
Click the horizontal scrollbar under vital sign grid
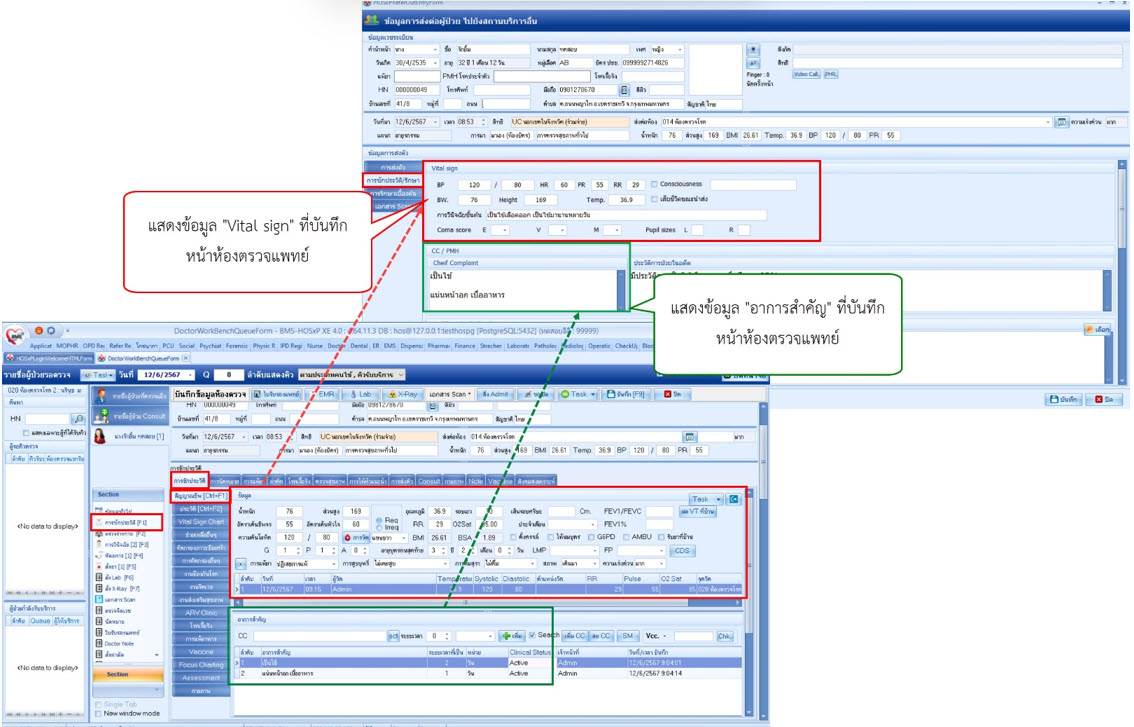[490, 602]
